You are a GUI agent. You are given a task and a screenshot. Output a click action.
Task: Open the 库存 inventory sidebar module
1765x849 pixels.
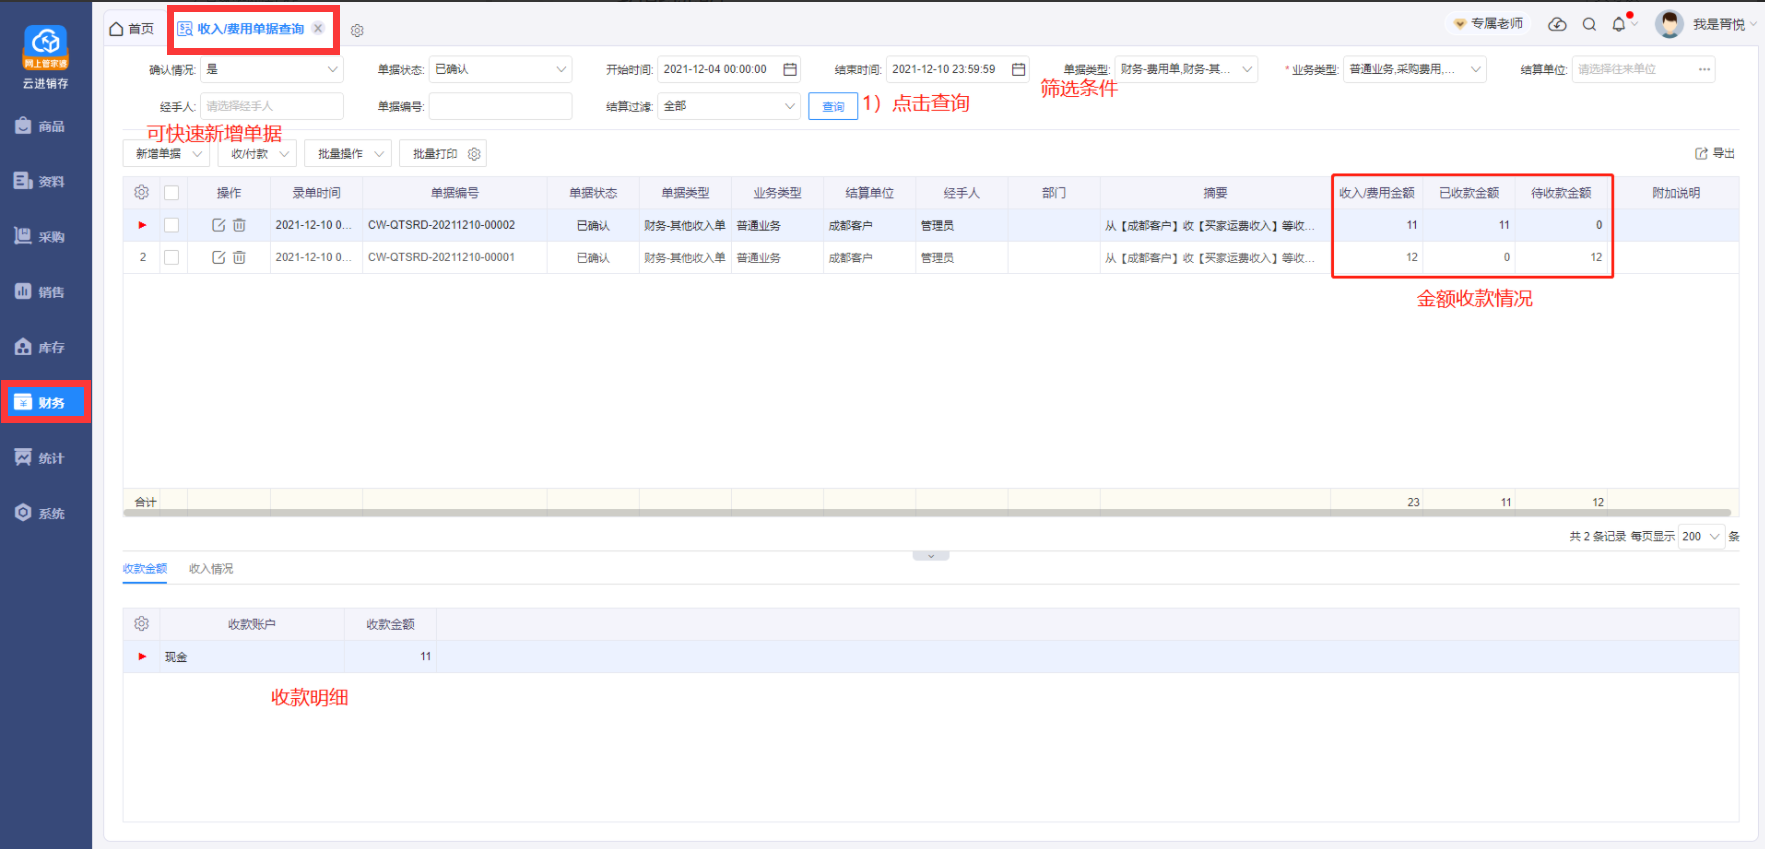click(x=45, y=347)
